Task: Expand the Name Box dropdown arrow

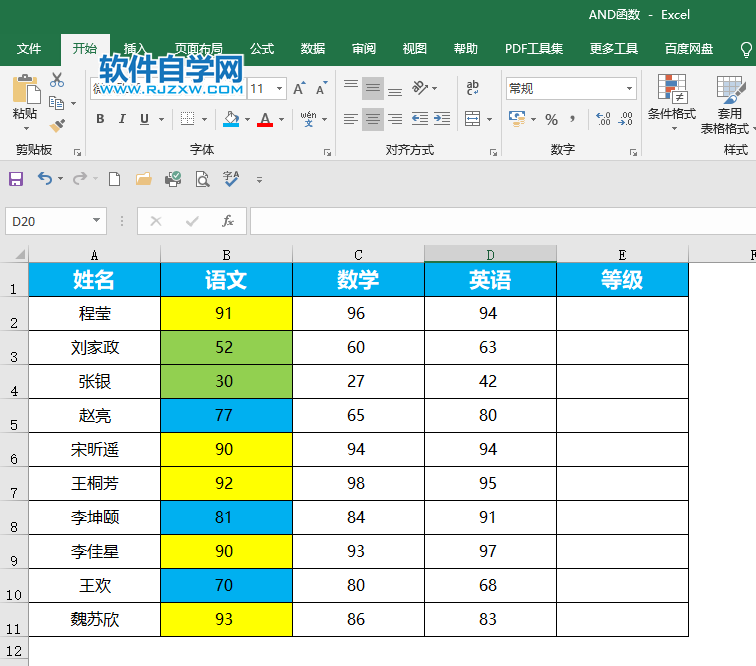Action: coord(97,221)
